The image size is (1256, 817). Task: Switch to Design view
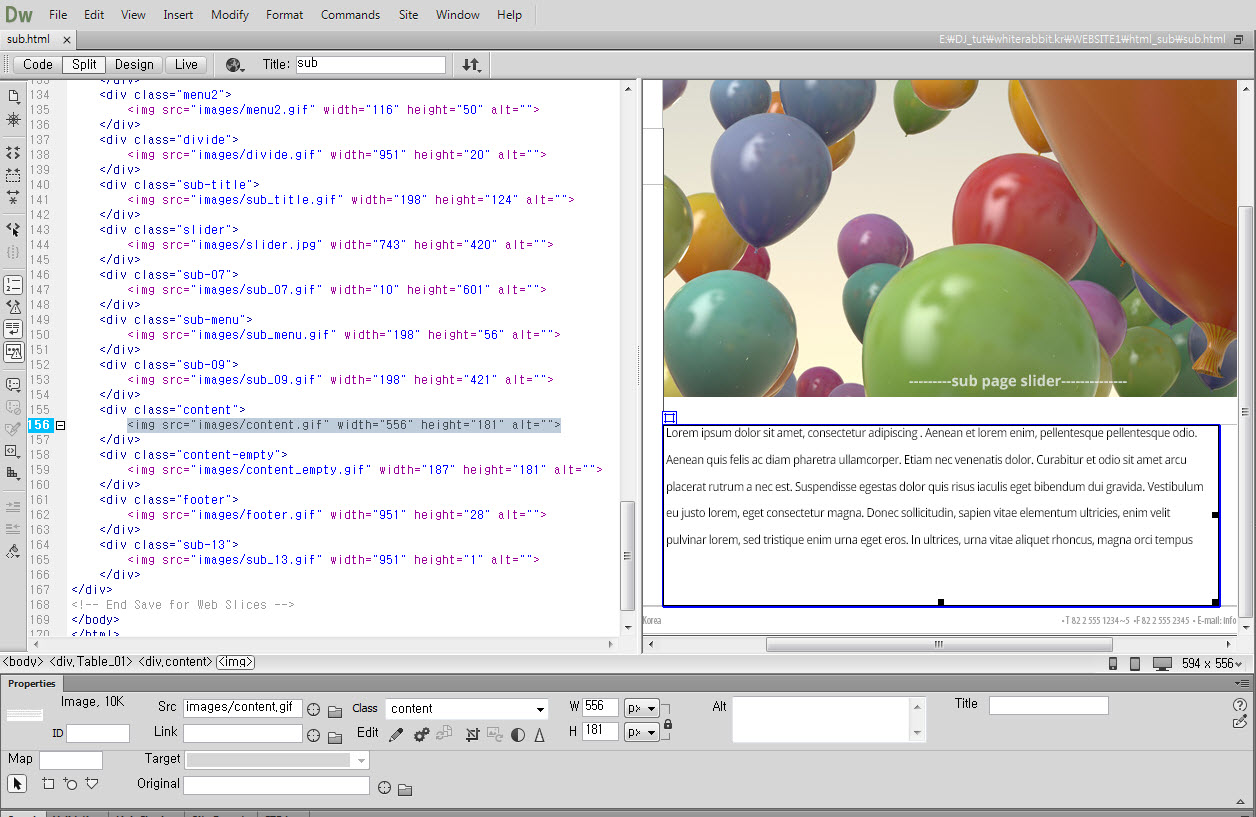click(134, 65)
